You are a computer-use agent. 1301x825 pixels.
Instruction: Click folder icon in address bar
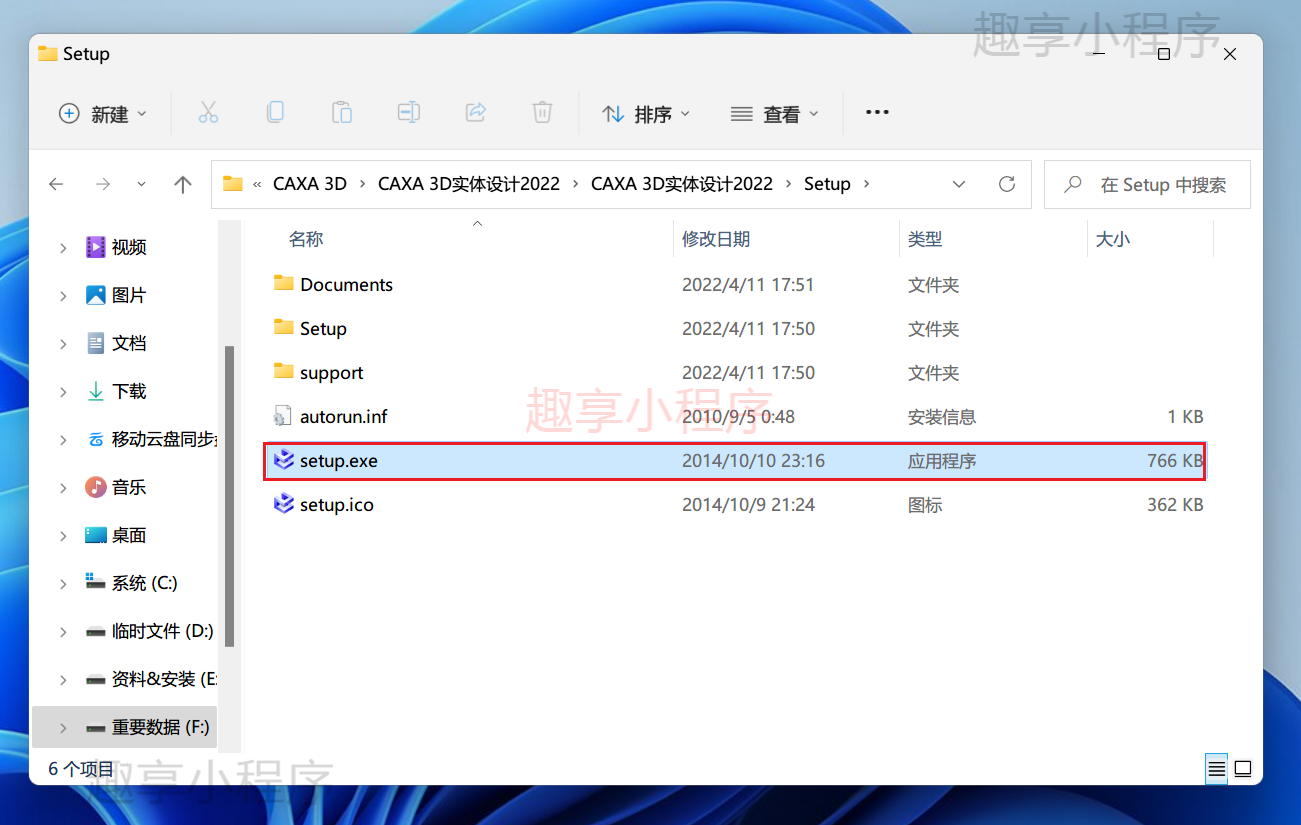click(x=233, y=184)
